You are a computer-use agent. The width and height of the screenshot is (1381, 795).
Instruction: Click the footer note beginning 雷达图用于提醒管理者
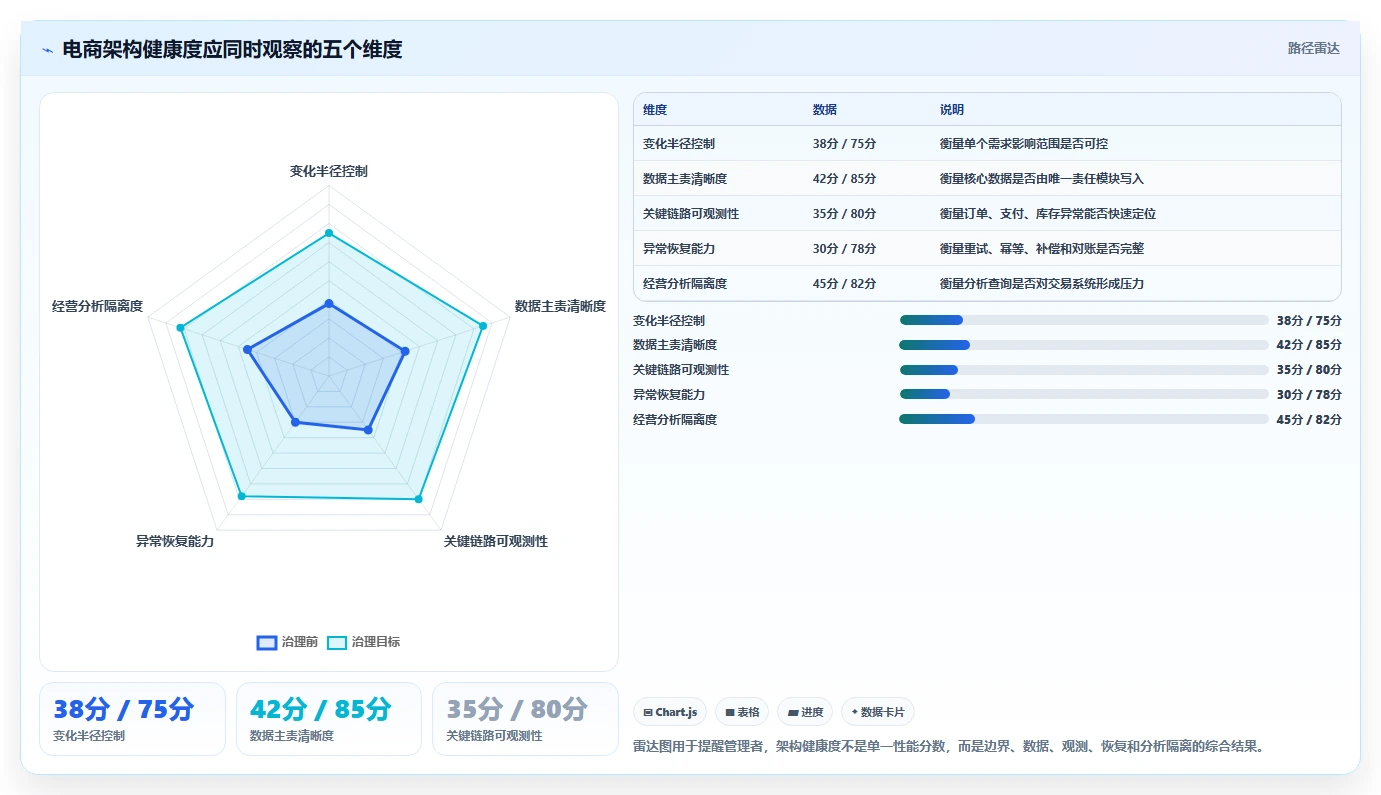tap(949, 746)
